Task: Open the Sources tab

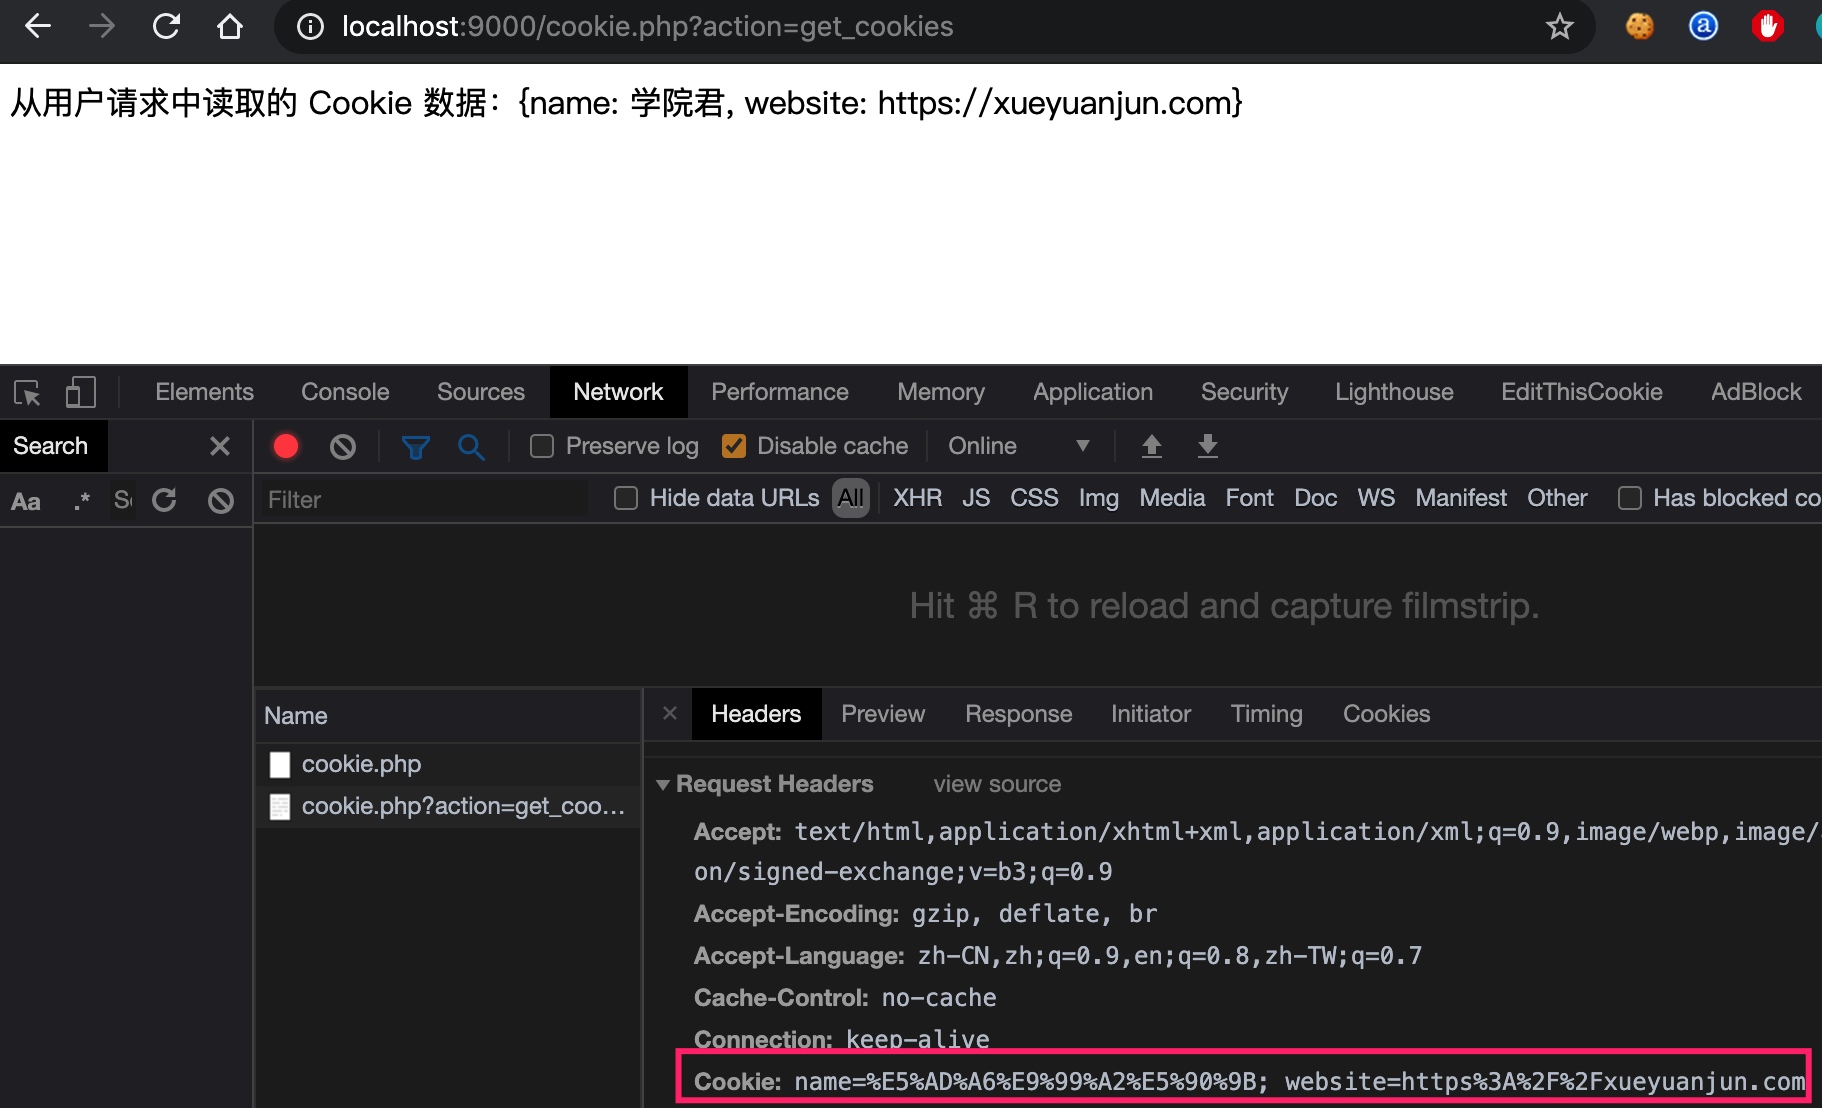Action: click(x=480, y=392)
